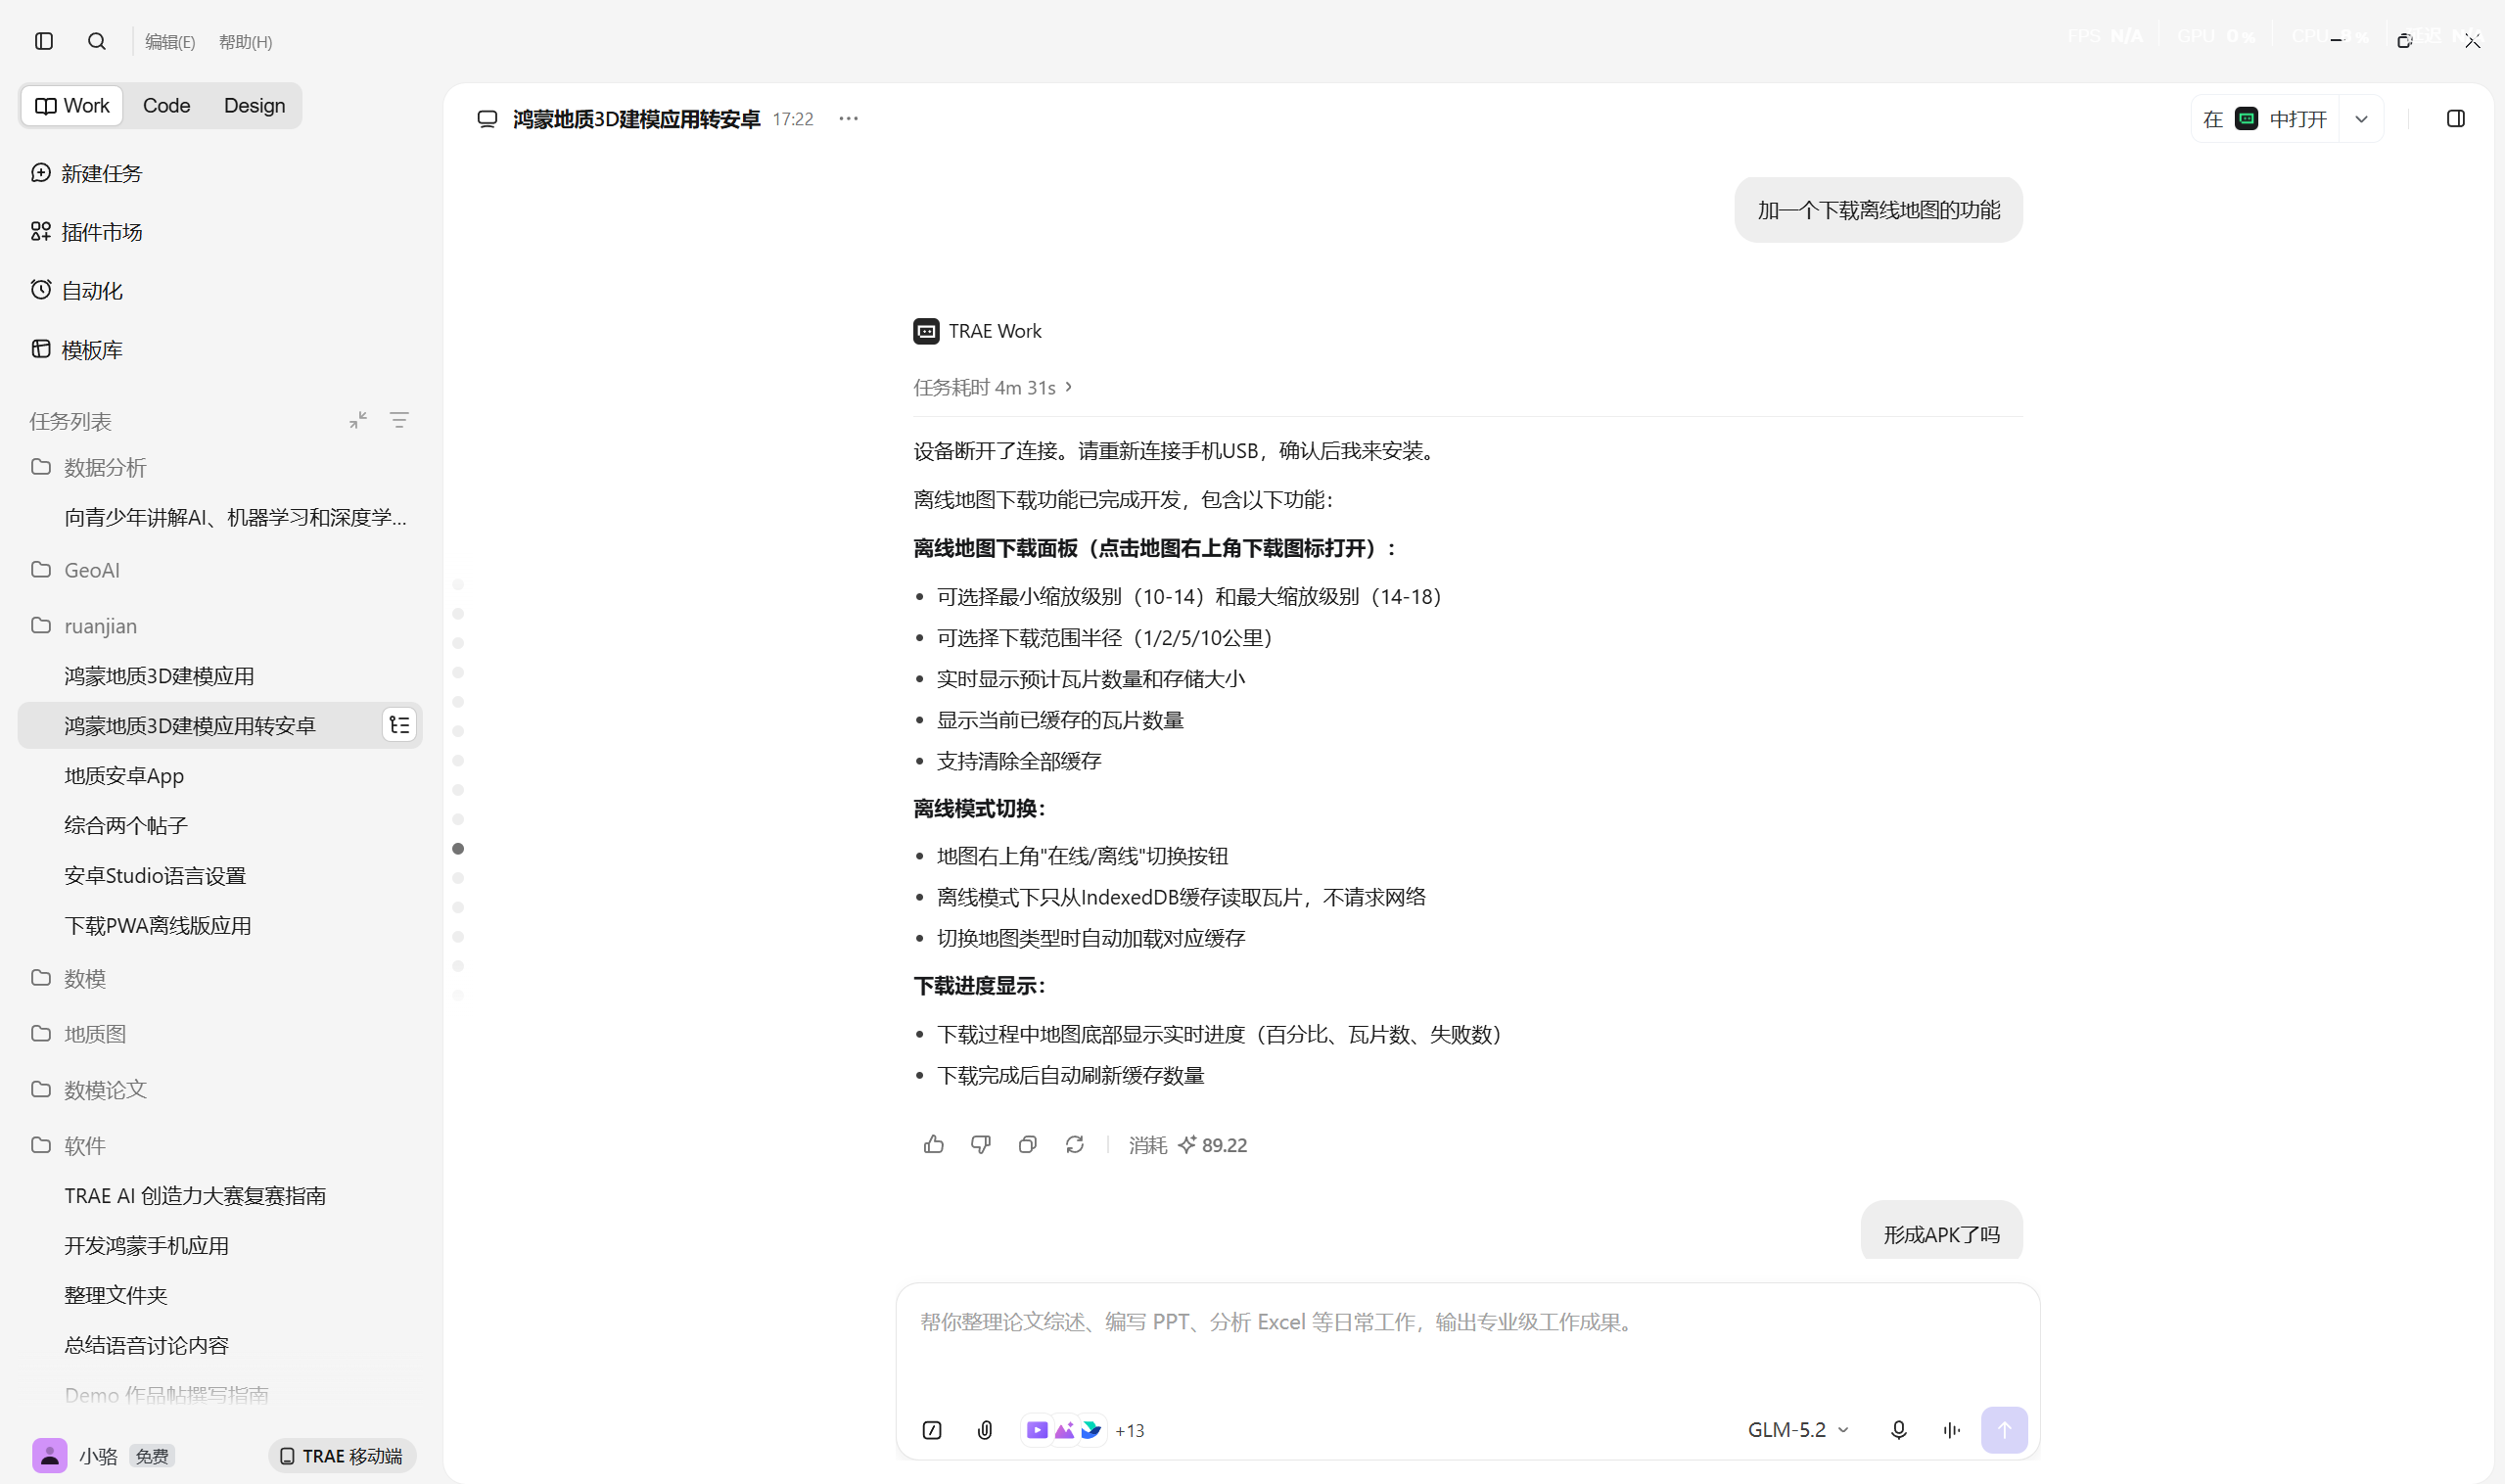The height and width of the screenshot is (1484, 2505).
Task: Switch to the Design tab
Action: (x=254, y=106)
